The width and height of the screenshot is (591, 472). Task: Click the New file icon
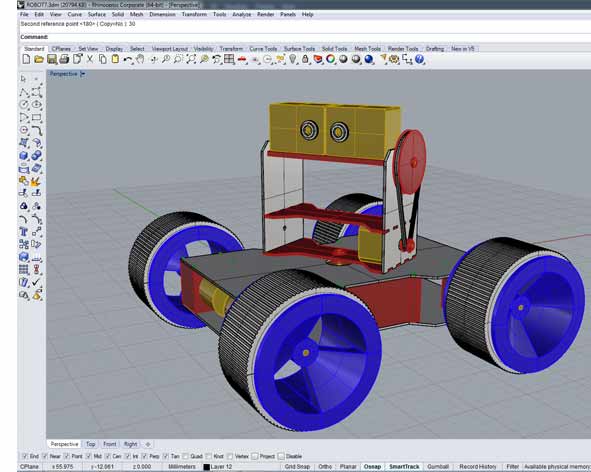pyautogui.click(x=26, y=59)
